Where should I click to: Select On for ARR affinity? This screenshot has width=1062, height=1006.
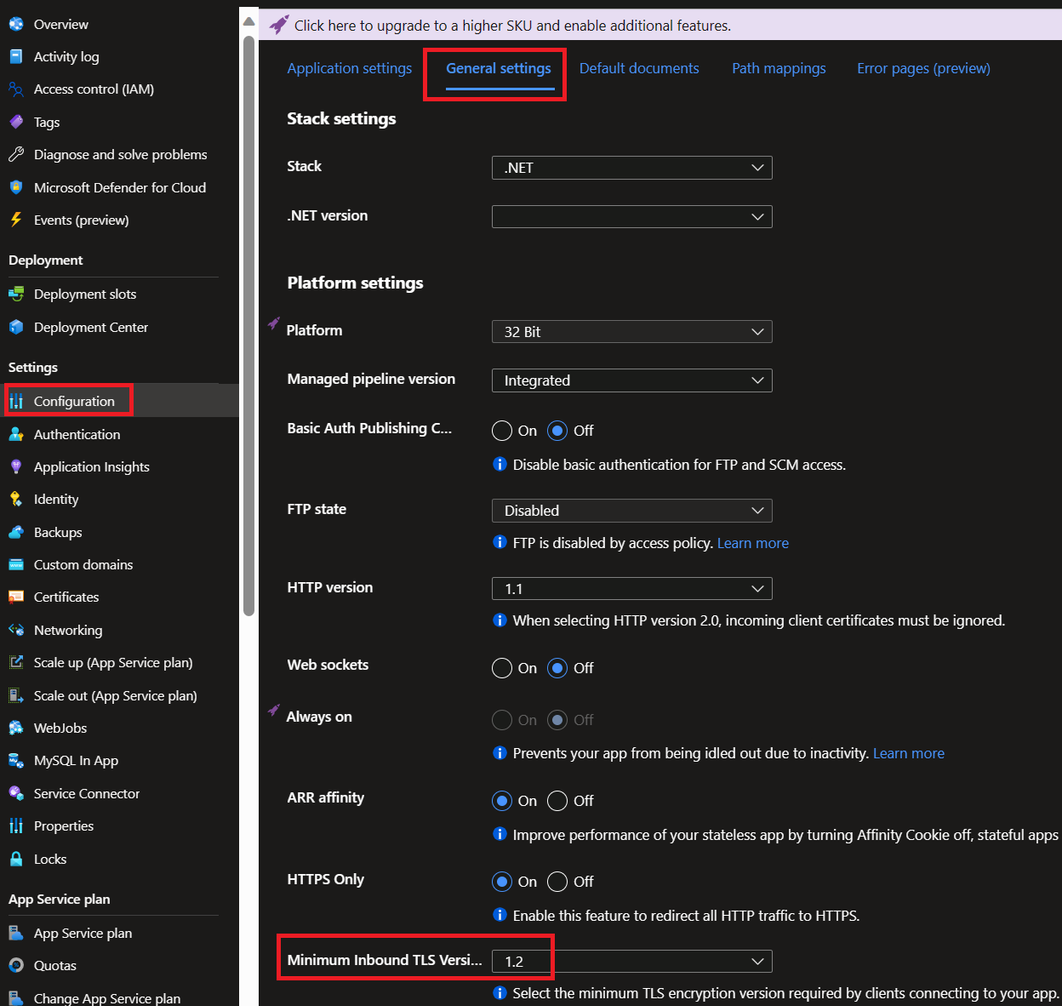click(502, 801)
